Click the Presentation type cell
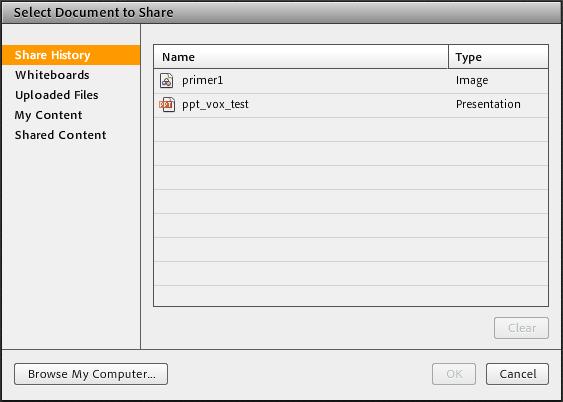The width and height of the screenshot is (563, 402). click(x=488, y=104)
